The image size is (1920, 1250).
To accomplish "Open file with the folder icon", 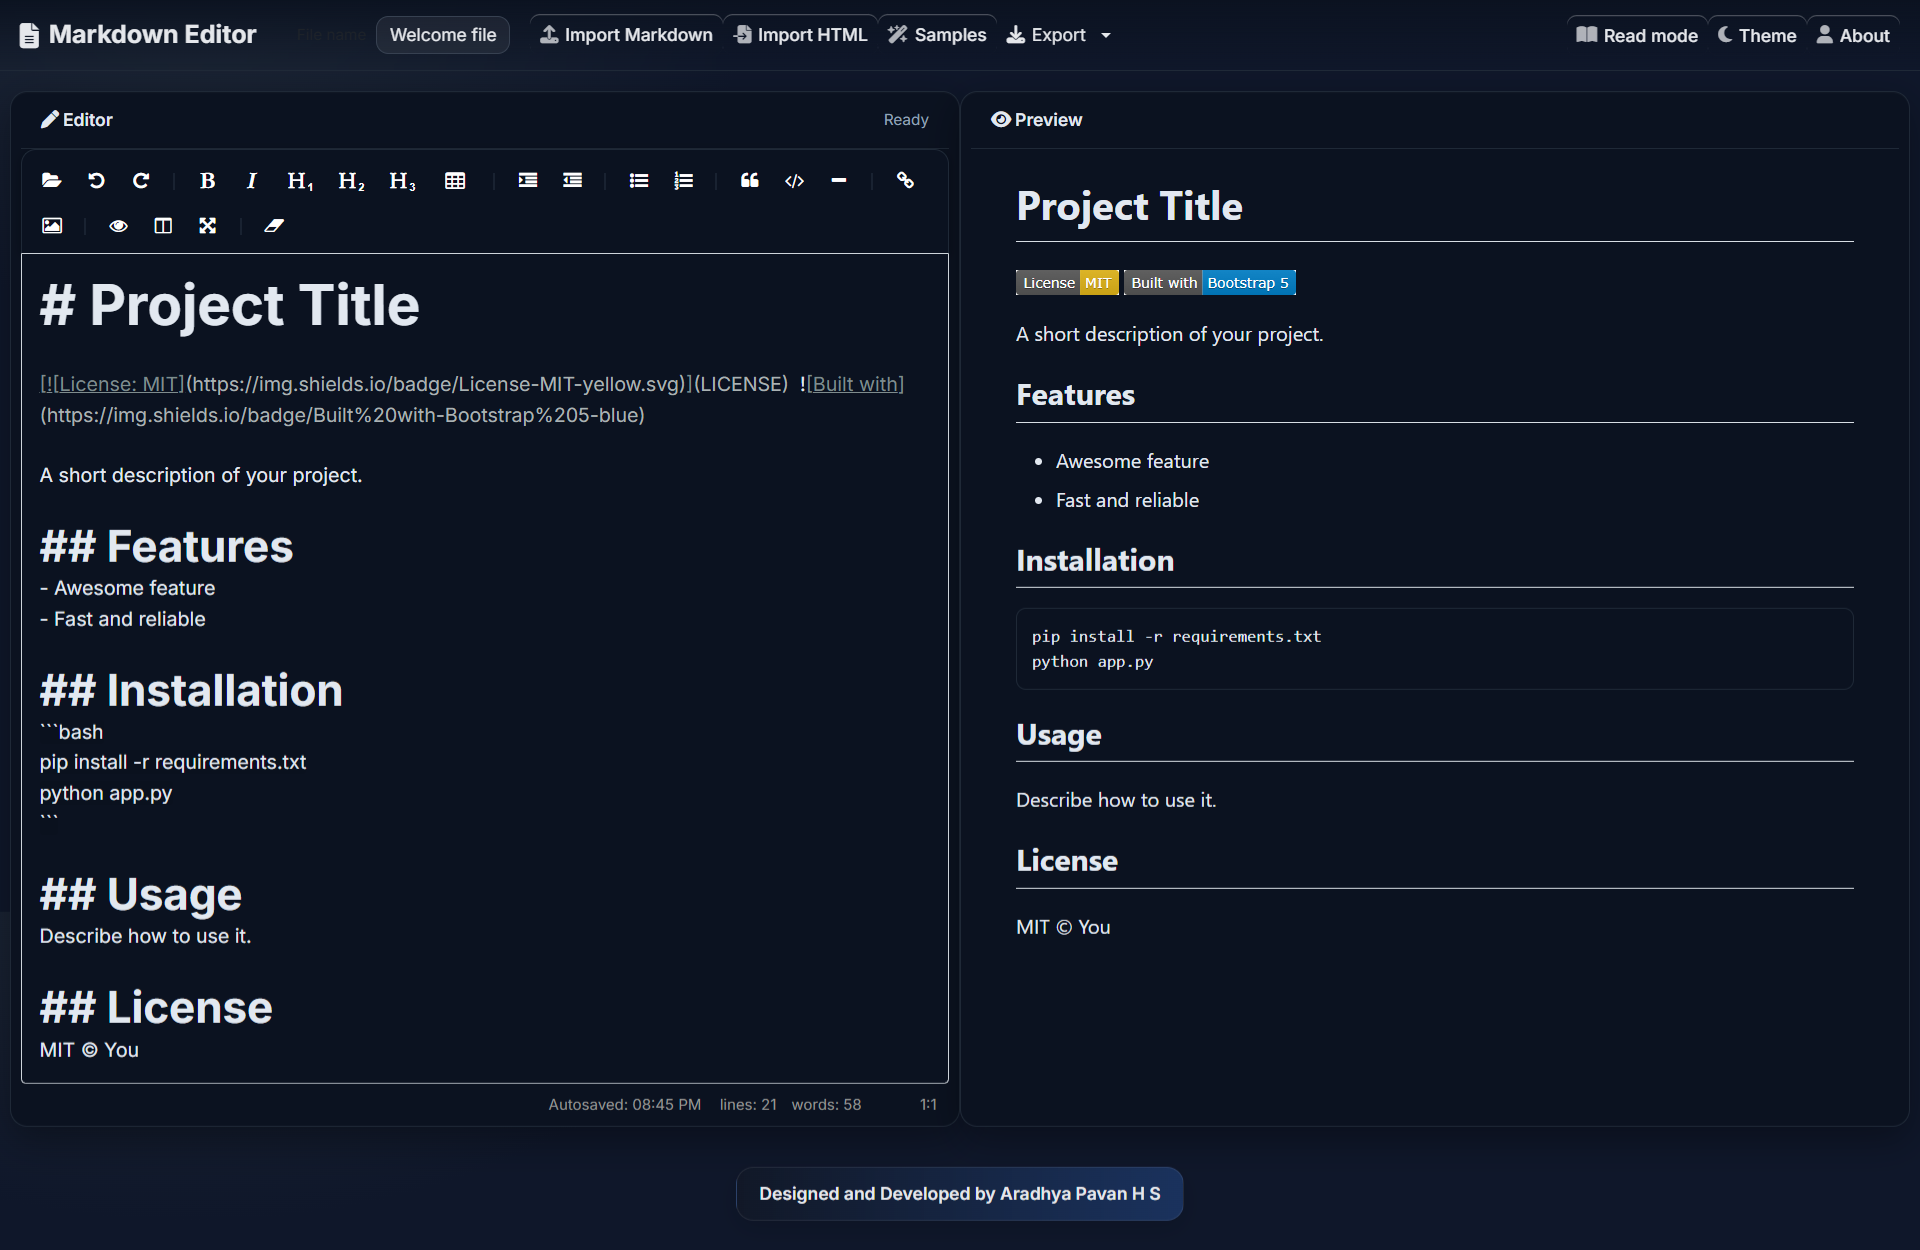I will click(52, 181).
